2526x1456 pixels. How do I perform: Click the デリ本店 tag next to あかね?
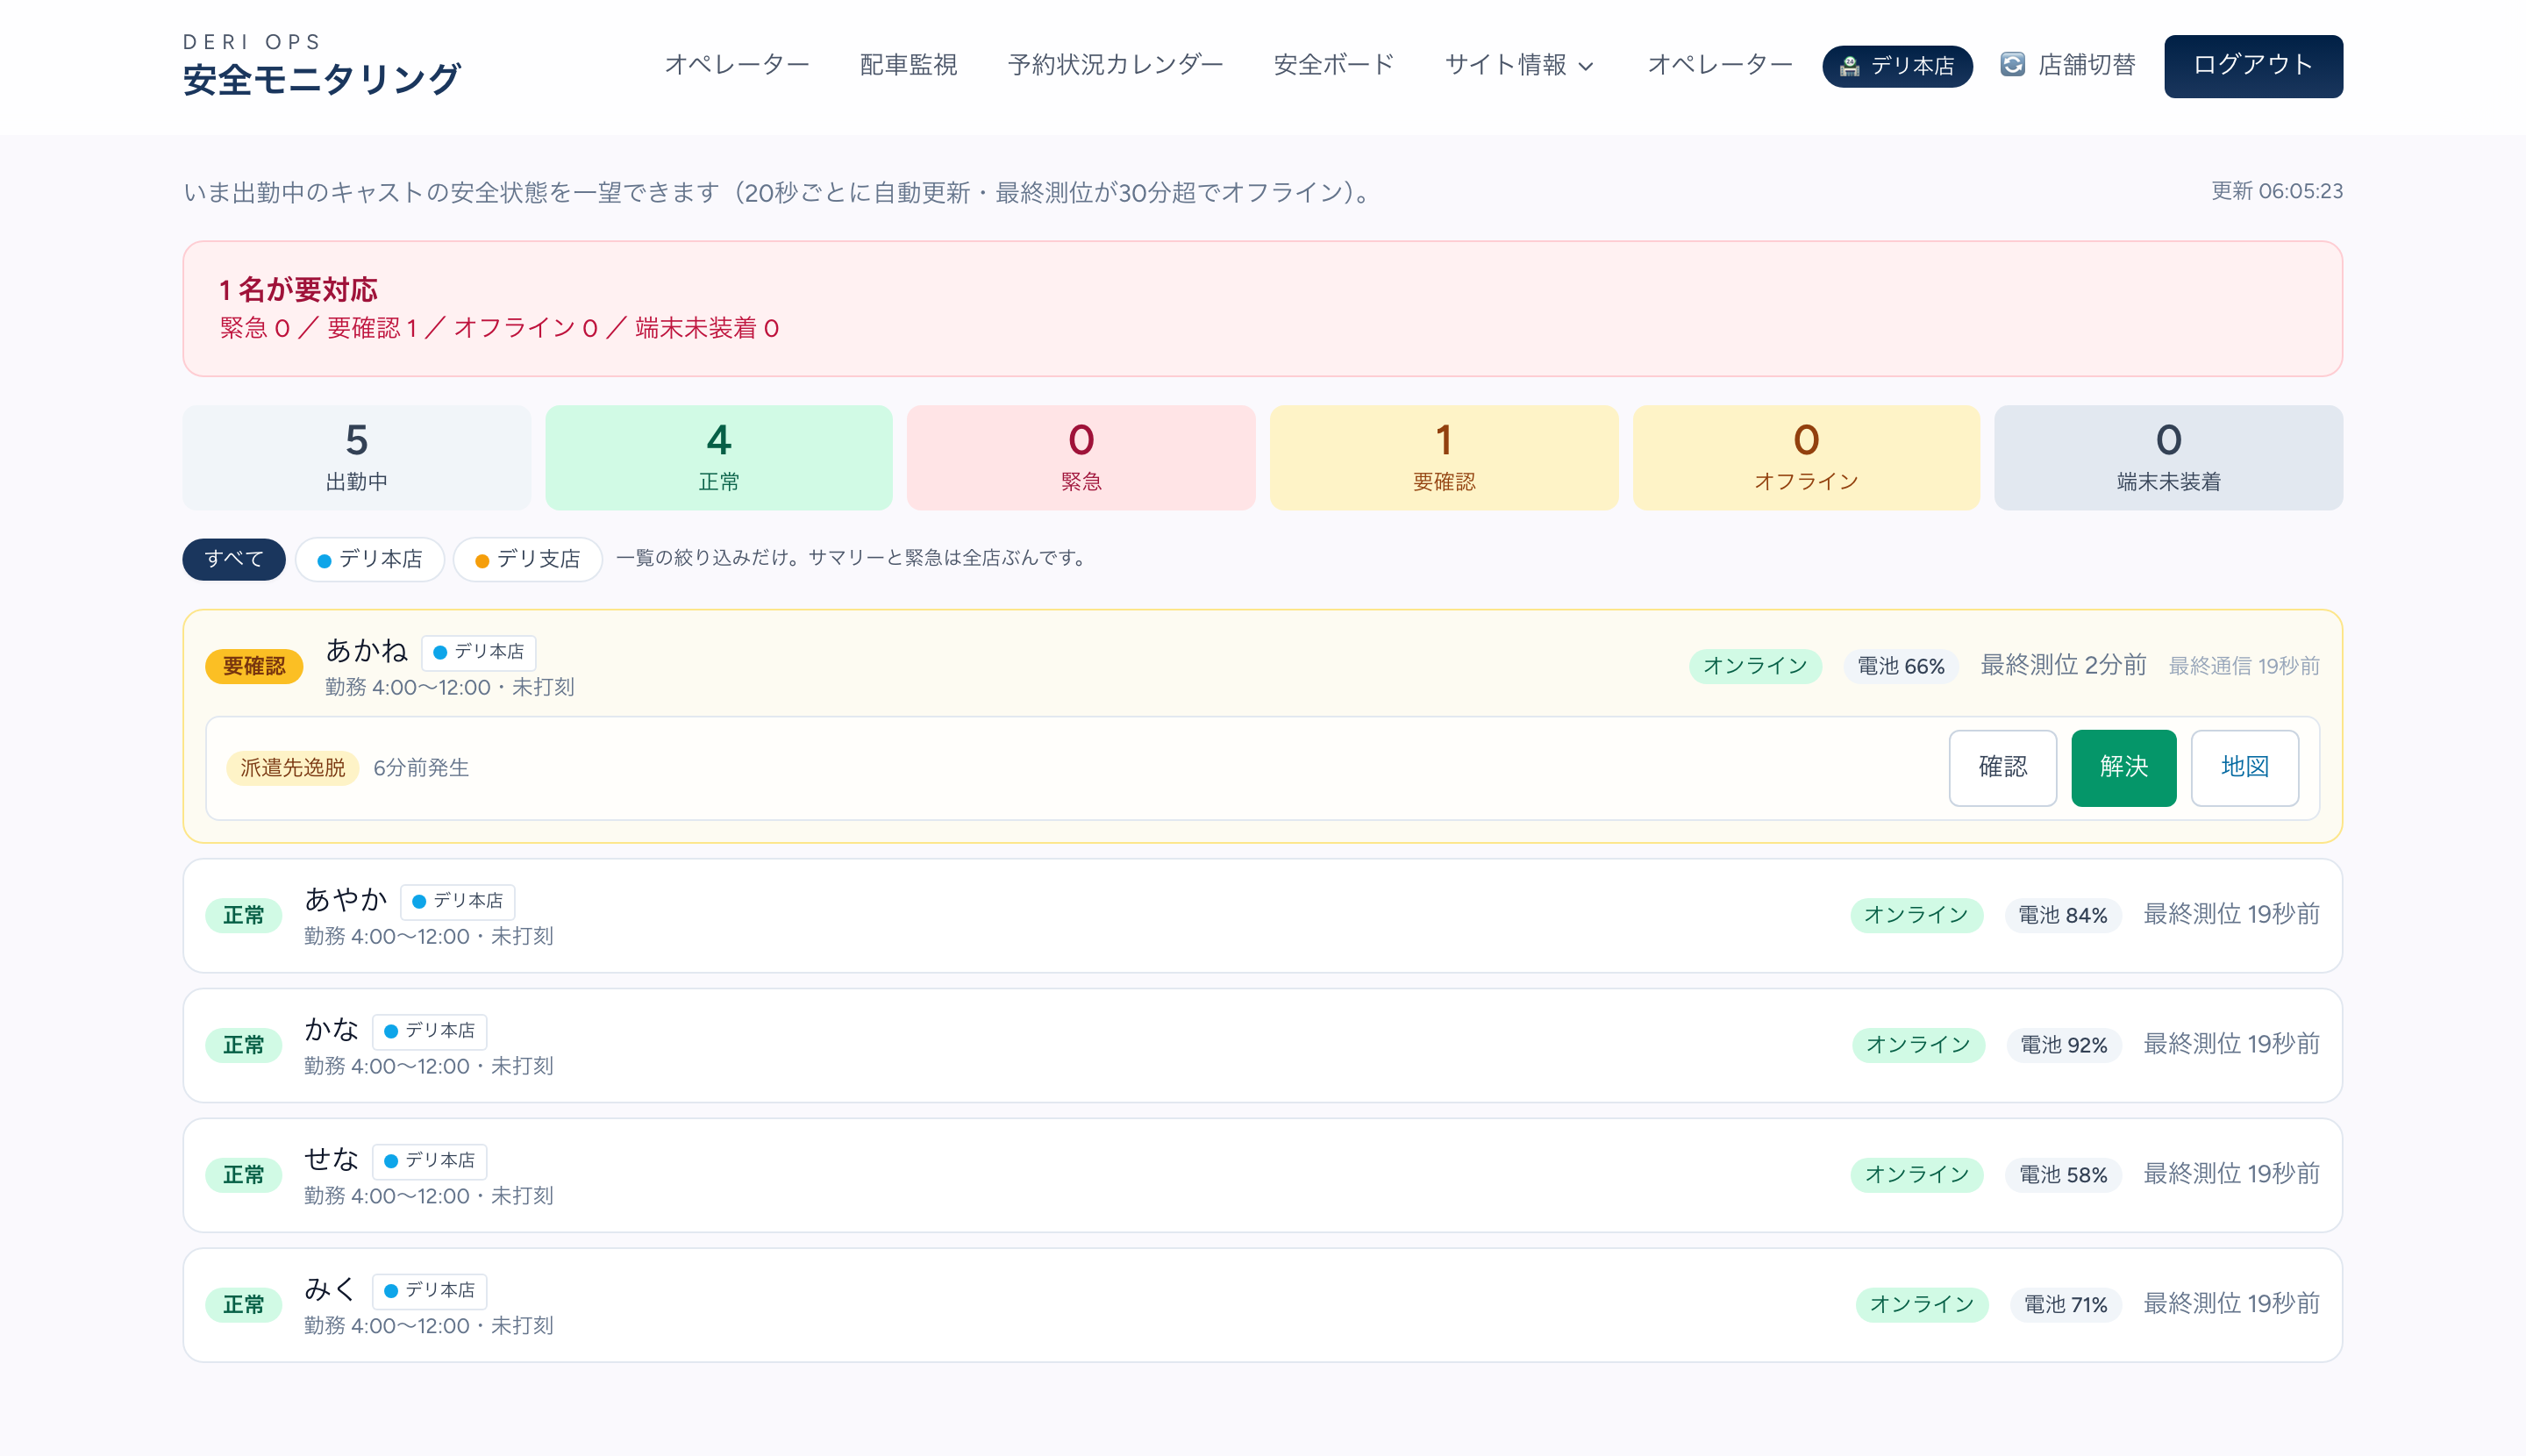click(x=478, y=652)
